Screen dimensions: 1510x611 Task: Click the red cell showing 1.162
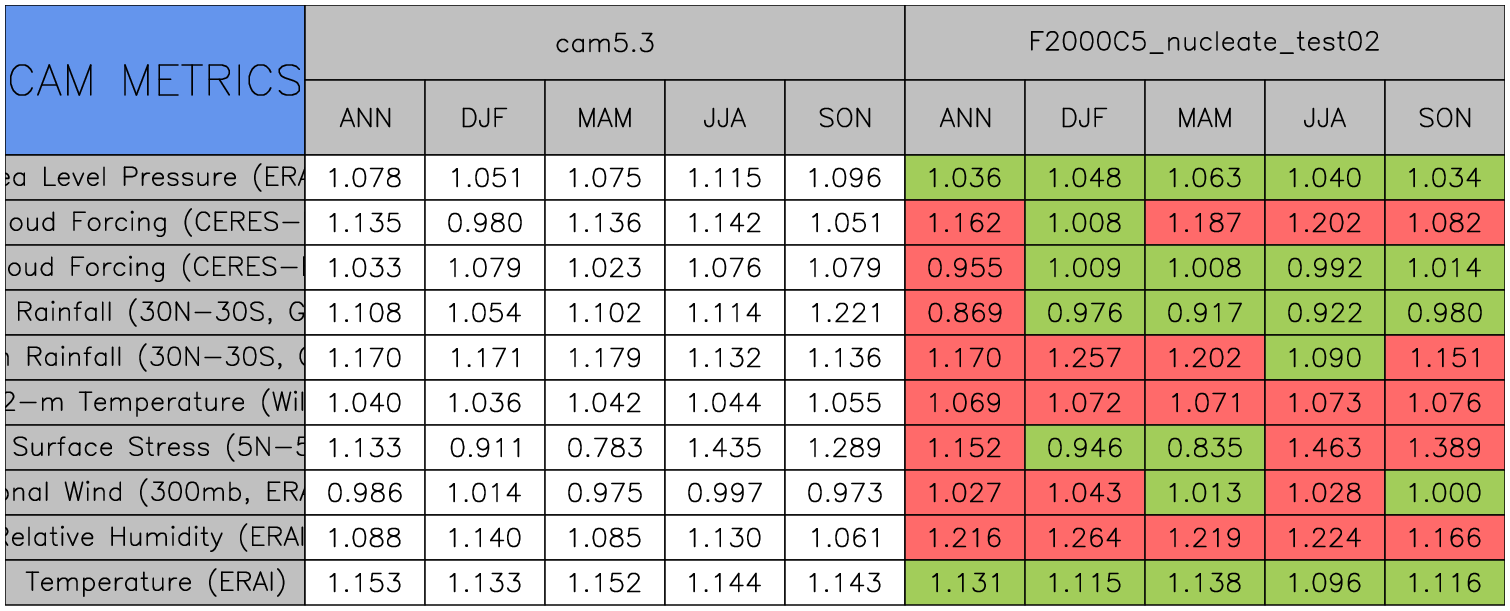tap(965, 223)
